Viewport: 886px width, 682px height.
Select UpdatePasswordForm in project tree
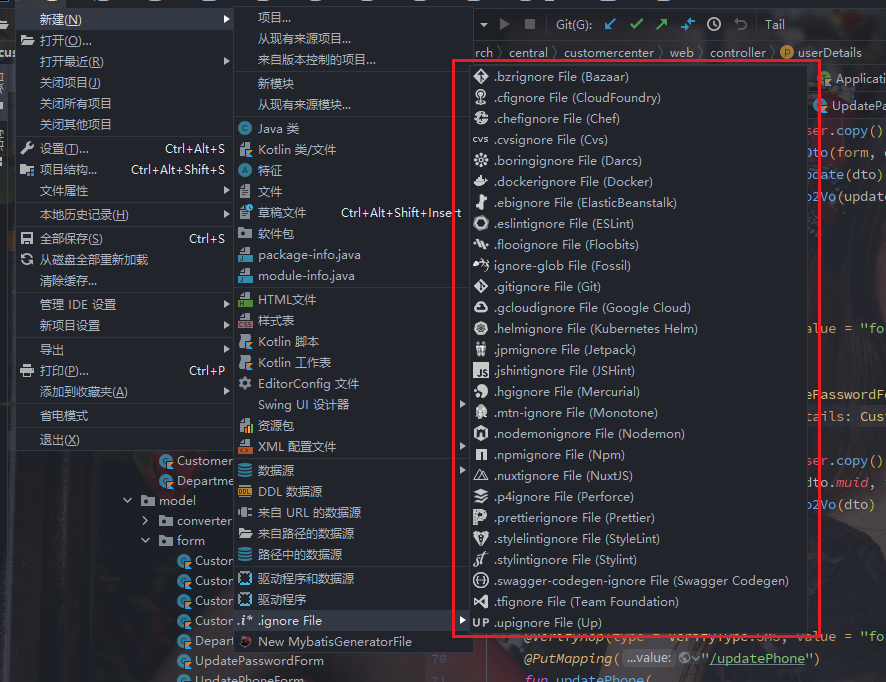point(259,661)
